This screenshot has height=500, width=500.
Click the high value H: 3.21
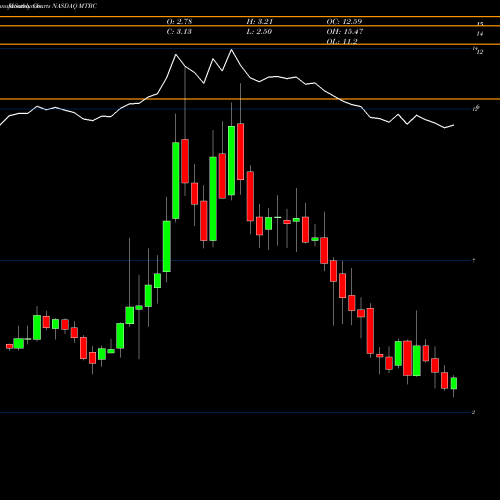260,22
